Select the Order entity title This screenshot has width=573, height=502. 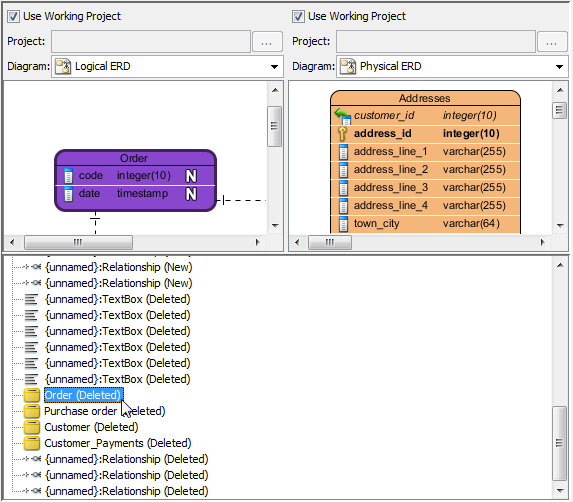134,158
